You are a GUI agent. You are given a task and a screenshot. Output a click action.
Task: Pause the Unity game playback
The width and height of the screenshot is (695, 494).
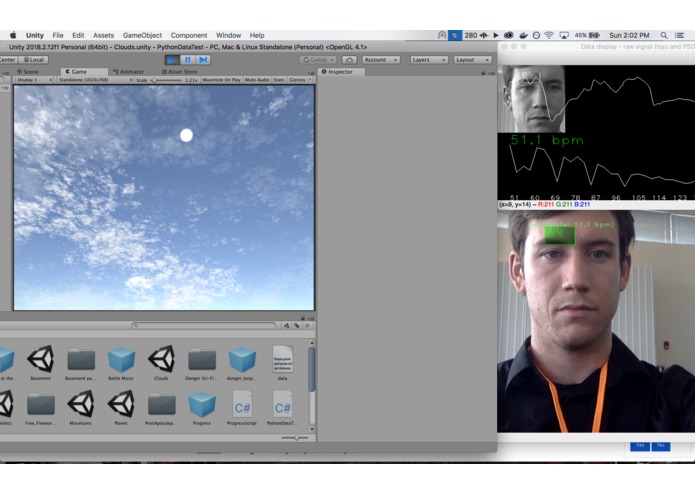(x=187, y=60)
